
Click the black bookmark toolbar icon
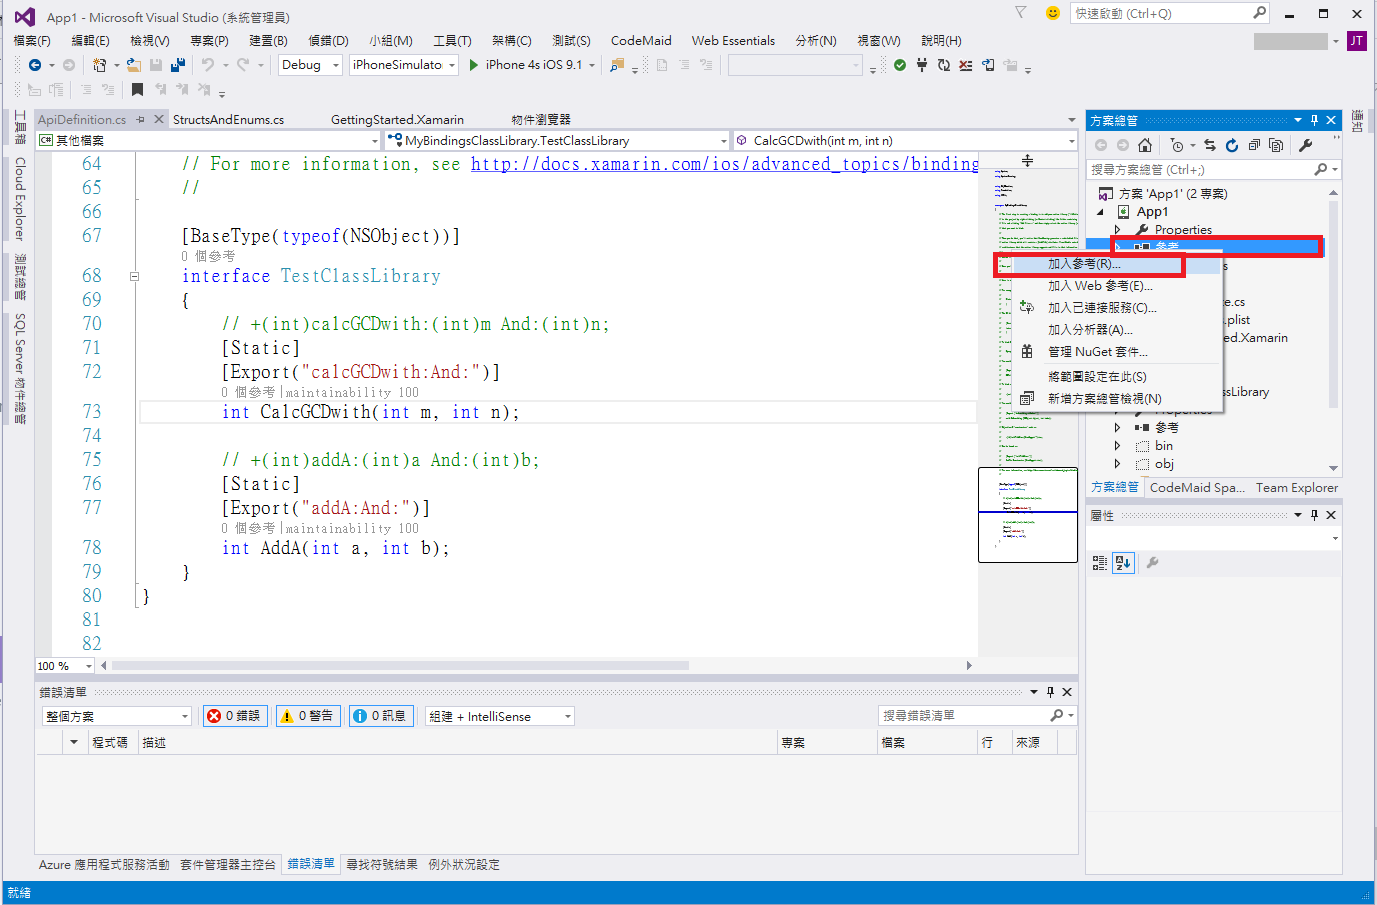click(x=137, y=89)
